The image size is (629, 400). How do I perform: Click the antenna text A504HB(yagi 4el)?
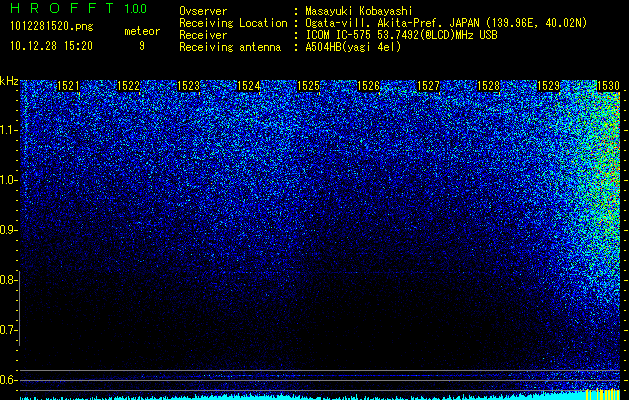[353, 47]
